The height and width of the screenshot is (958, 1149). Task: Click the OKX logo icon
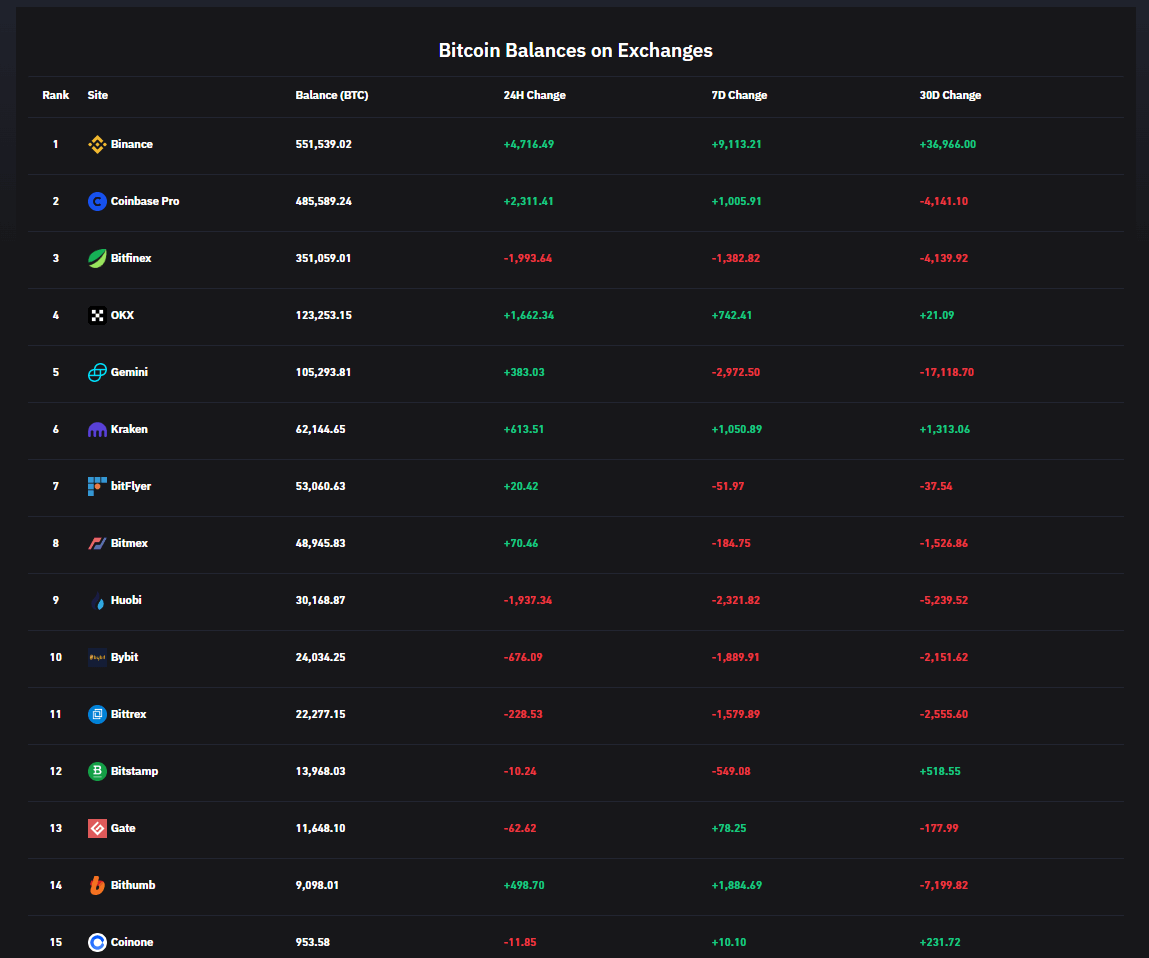click(96, 315)
